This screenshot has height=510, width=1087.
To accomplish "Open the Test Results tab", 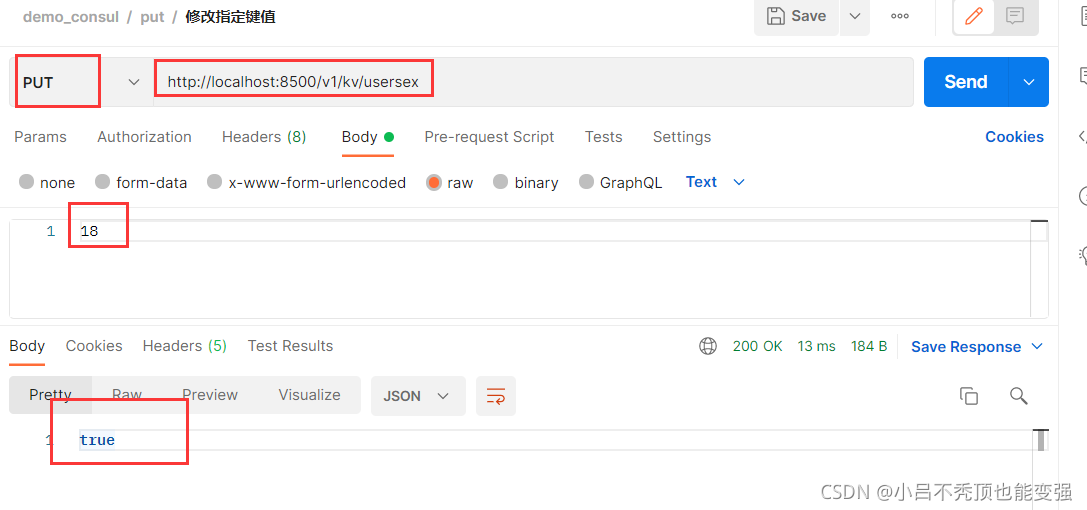I will 290,346.
